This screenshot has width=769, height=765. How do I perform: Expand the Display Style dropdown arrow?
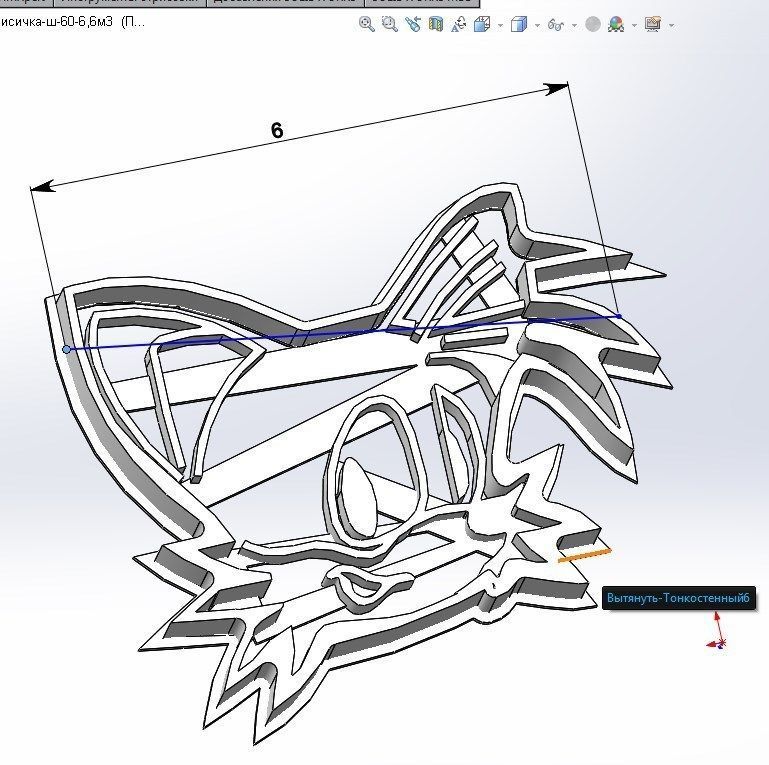pos(537,25)
